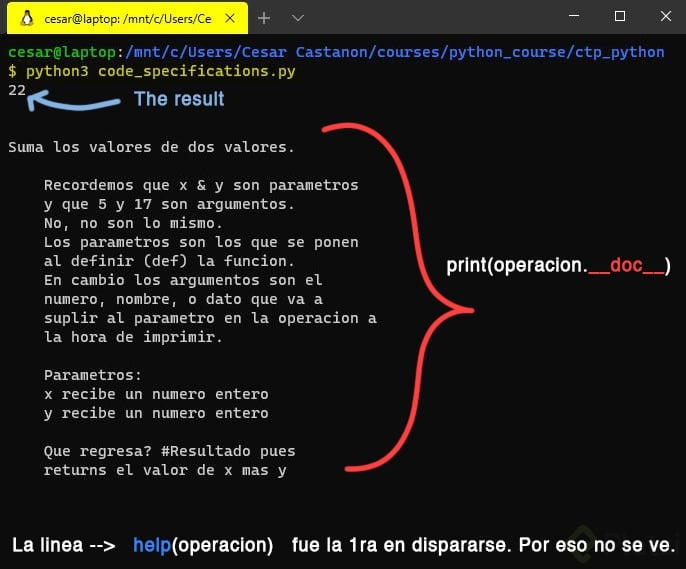Click the cesar@laptop prompt path line
This screenshot has width=686, height=569.
tap(336, 52)
